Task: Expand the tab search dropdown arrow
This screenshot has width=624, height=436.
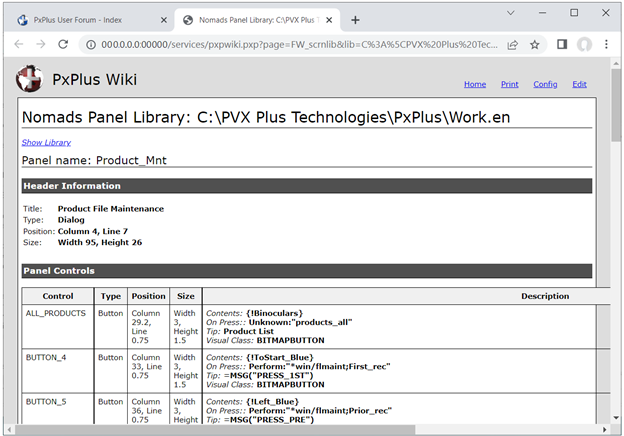Action: coord(510,13)
